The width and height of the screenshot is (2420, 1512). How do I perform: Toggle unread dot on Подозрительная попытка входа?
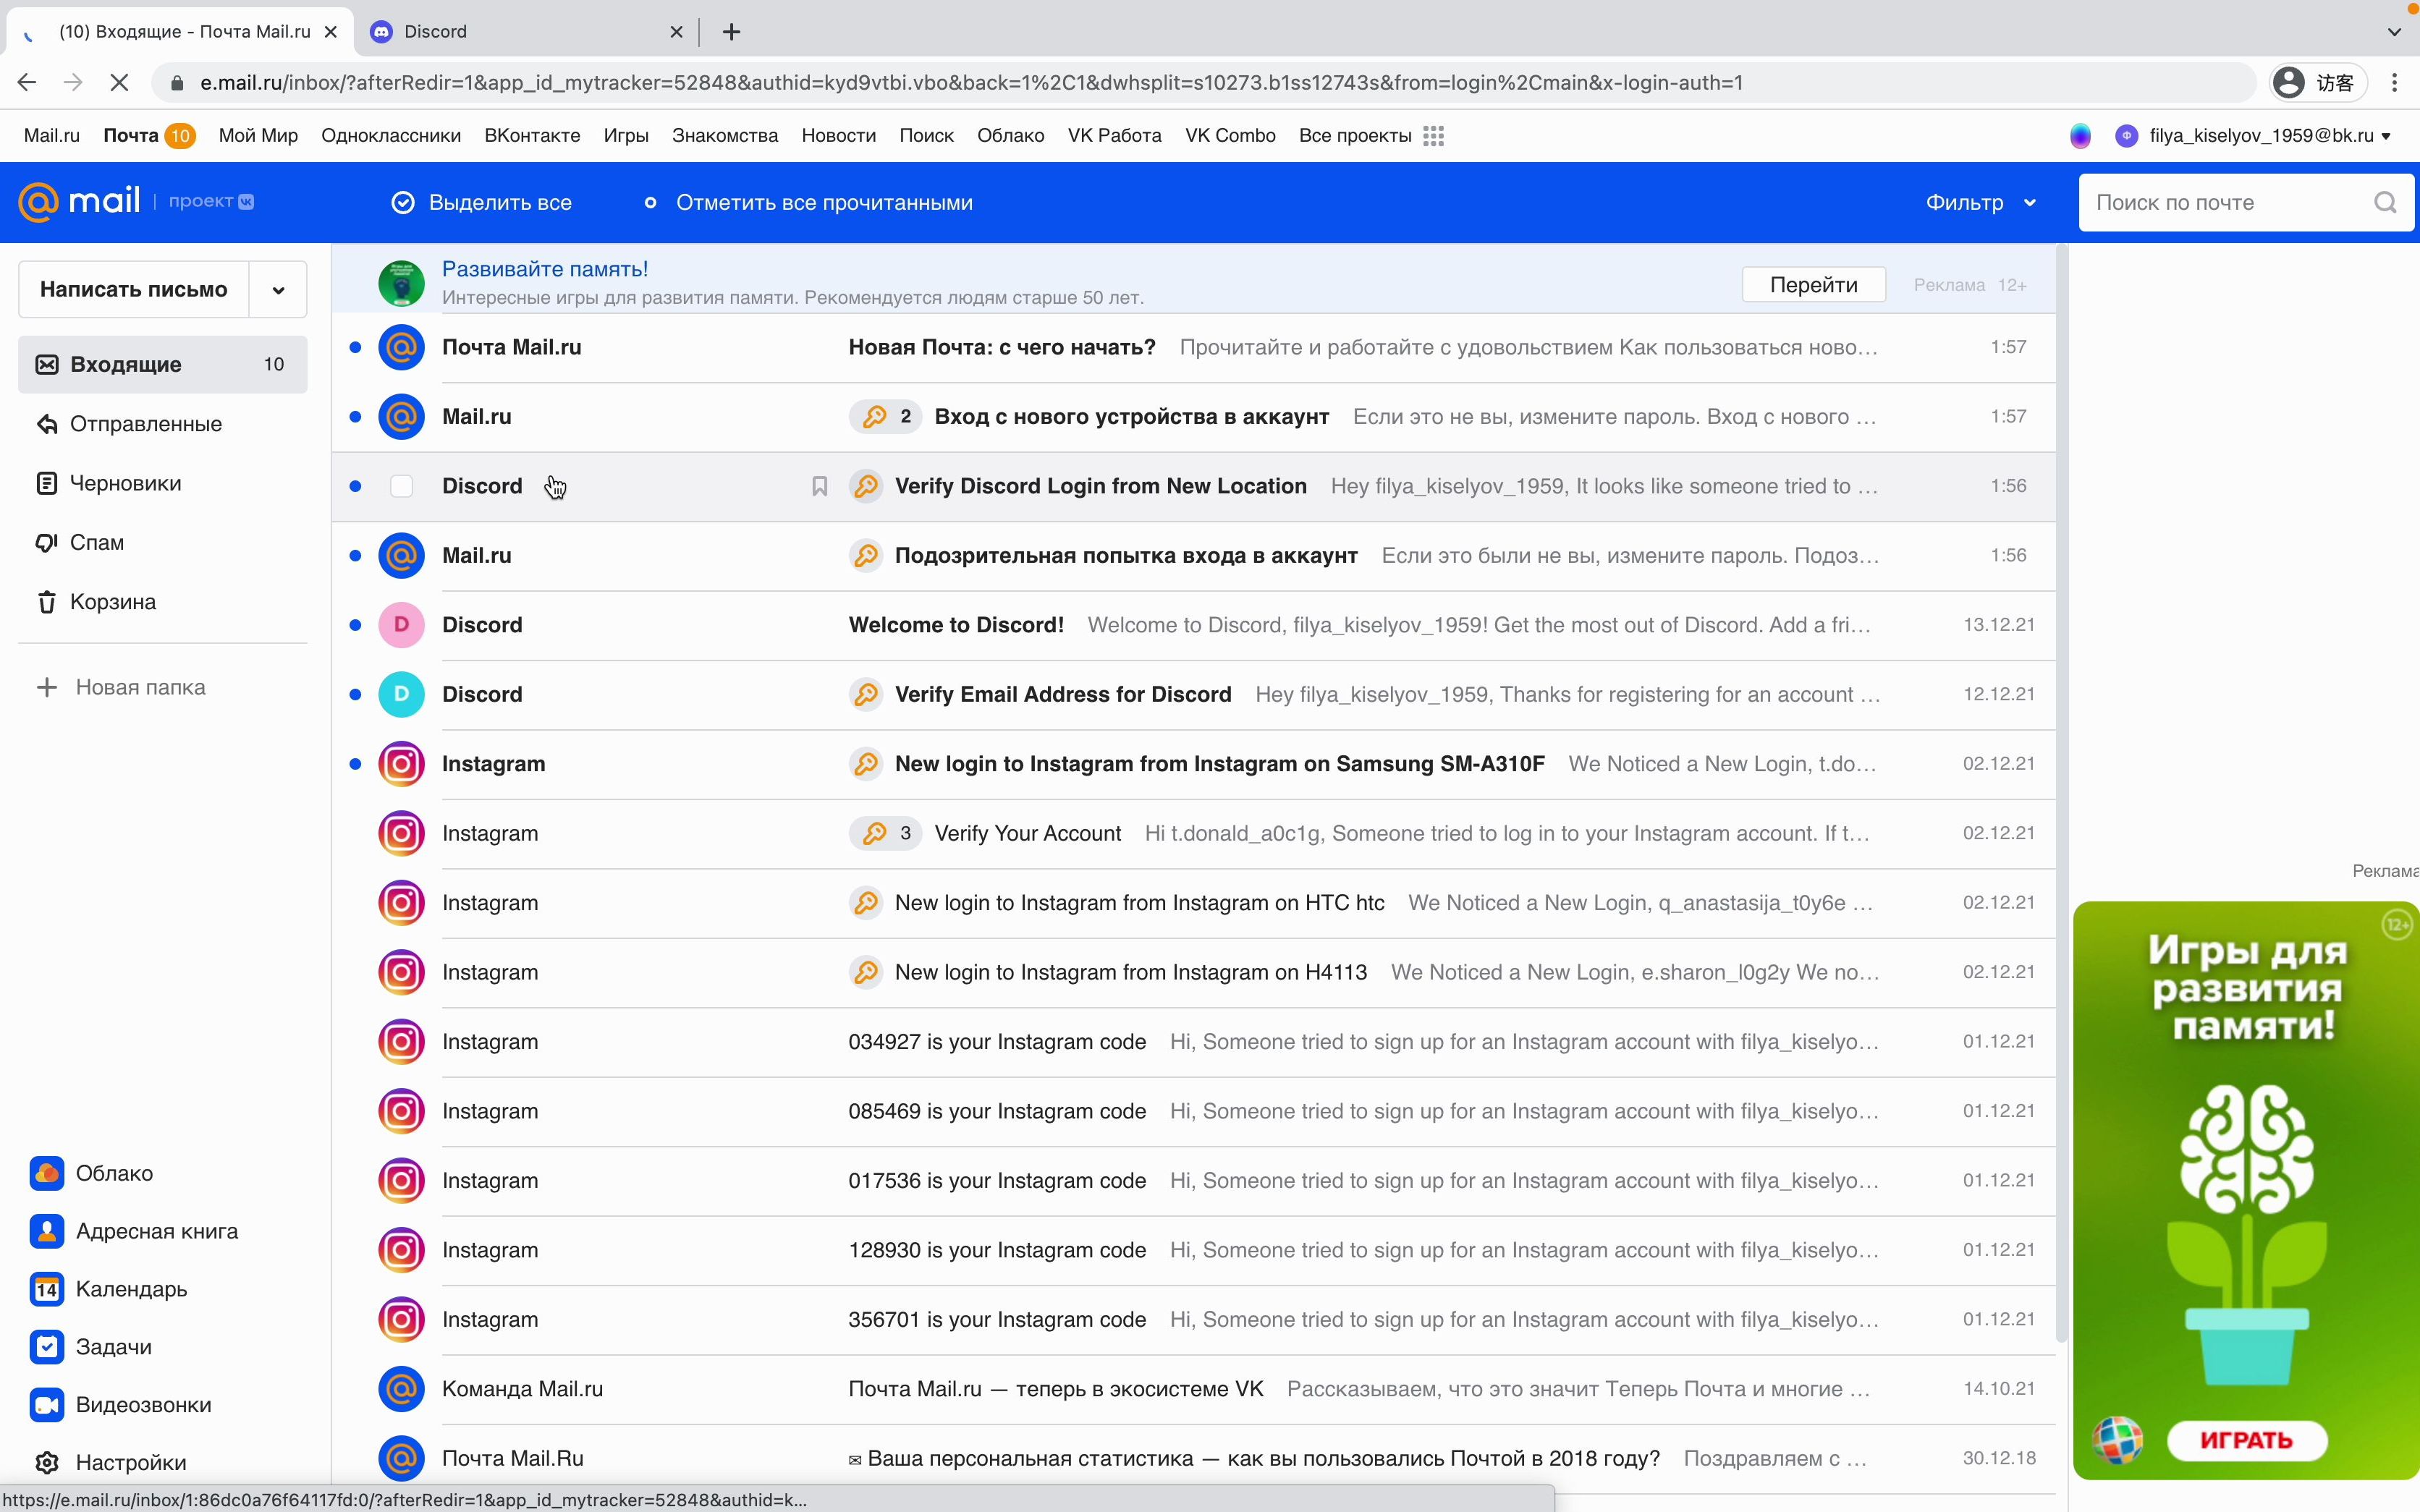pos(355,555)
